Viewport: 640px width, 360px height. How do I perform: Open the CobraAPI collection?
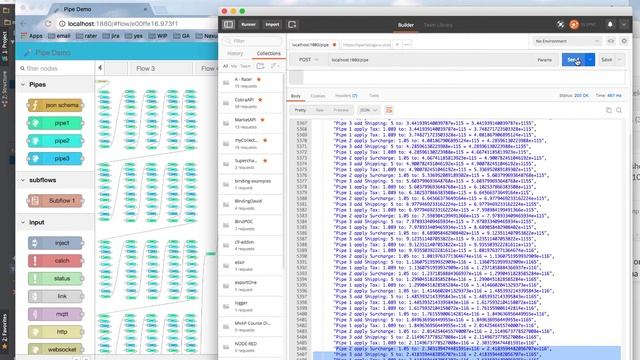pos(251,103)
